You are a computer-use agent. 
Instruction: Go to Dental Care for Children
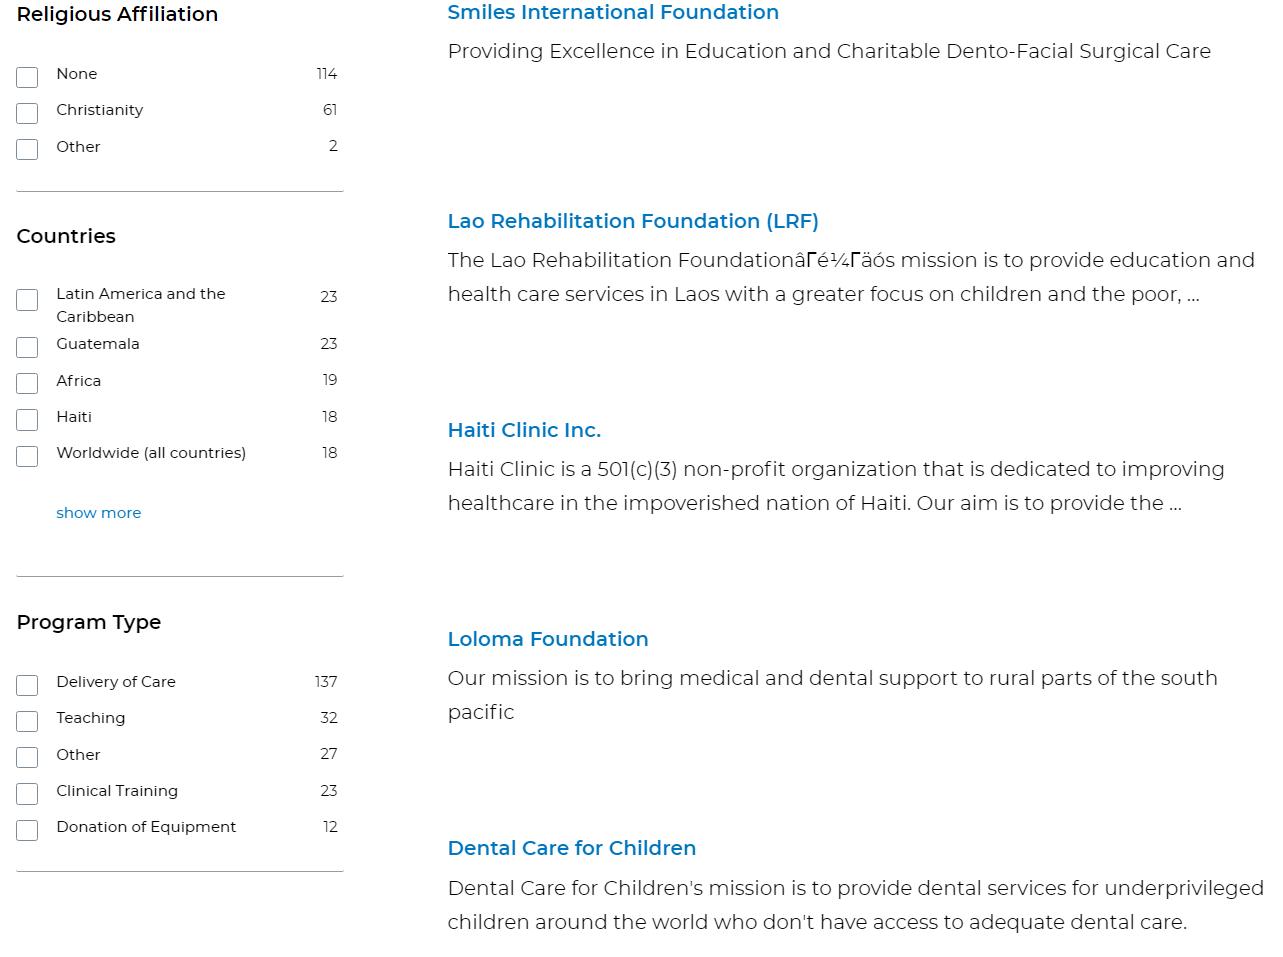(x=572, y=848)
